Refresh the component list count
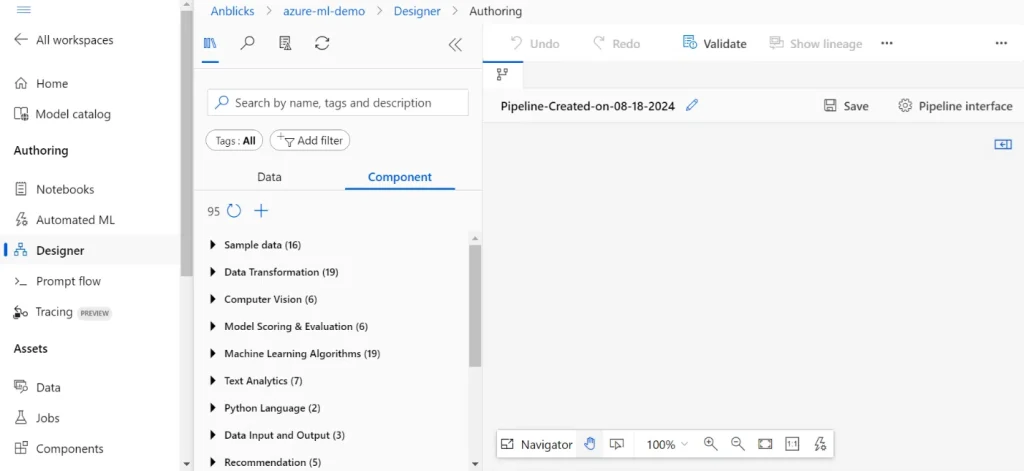1024x471 pixels. [x=234, y=211]
